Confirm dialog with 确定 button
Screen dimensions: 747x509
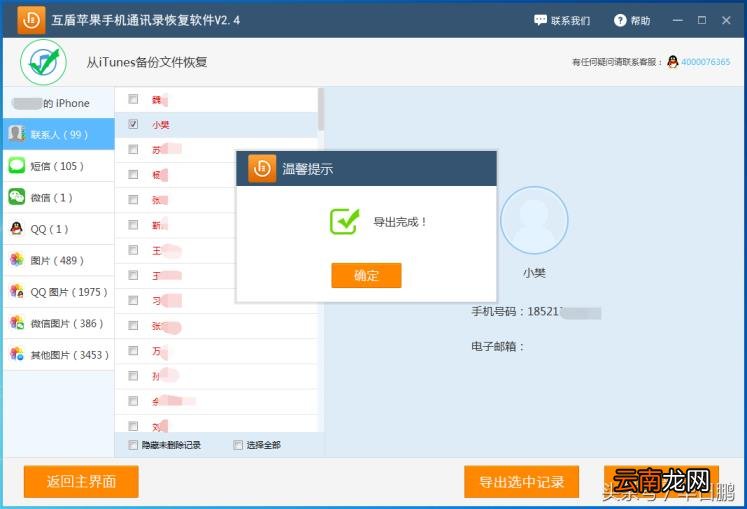click(x=366, y=275)
